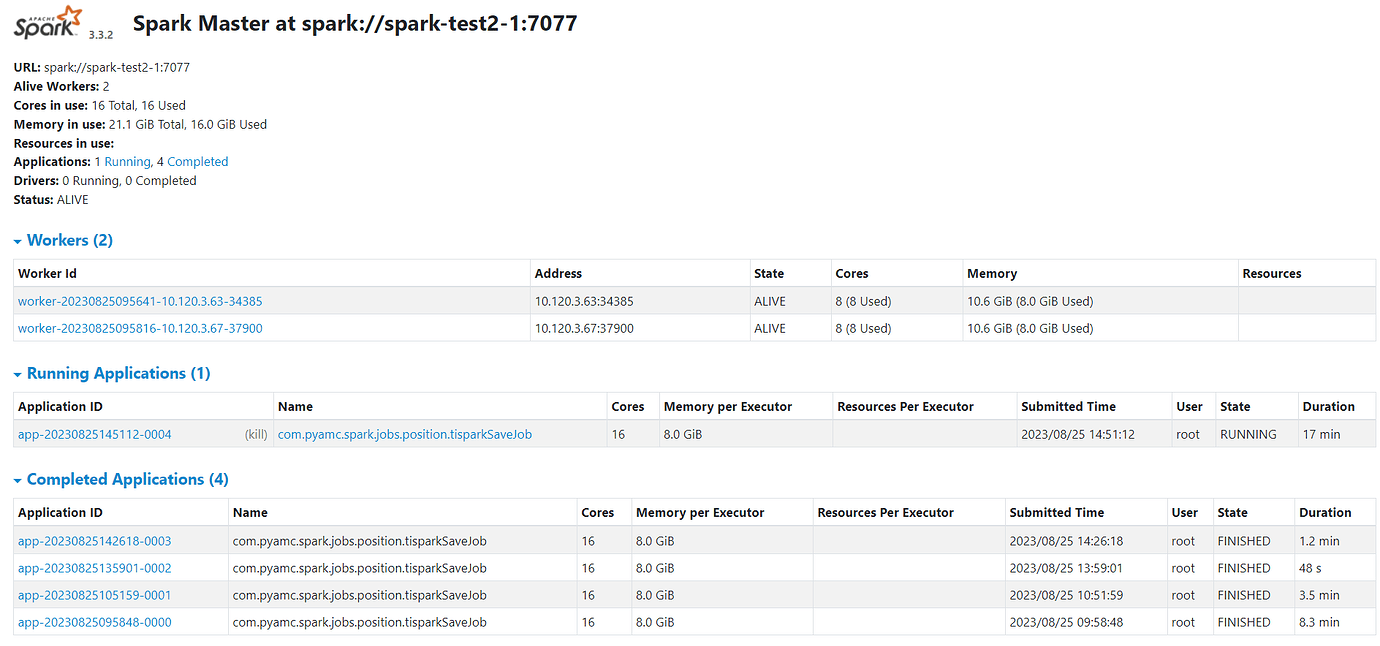Click the "Cores in use: 16 Total, 16 Used" line

(100, 106)
